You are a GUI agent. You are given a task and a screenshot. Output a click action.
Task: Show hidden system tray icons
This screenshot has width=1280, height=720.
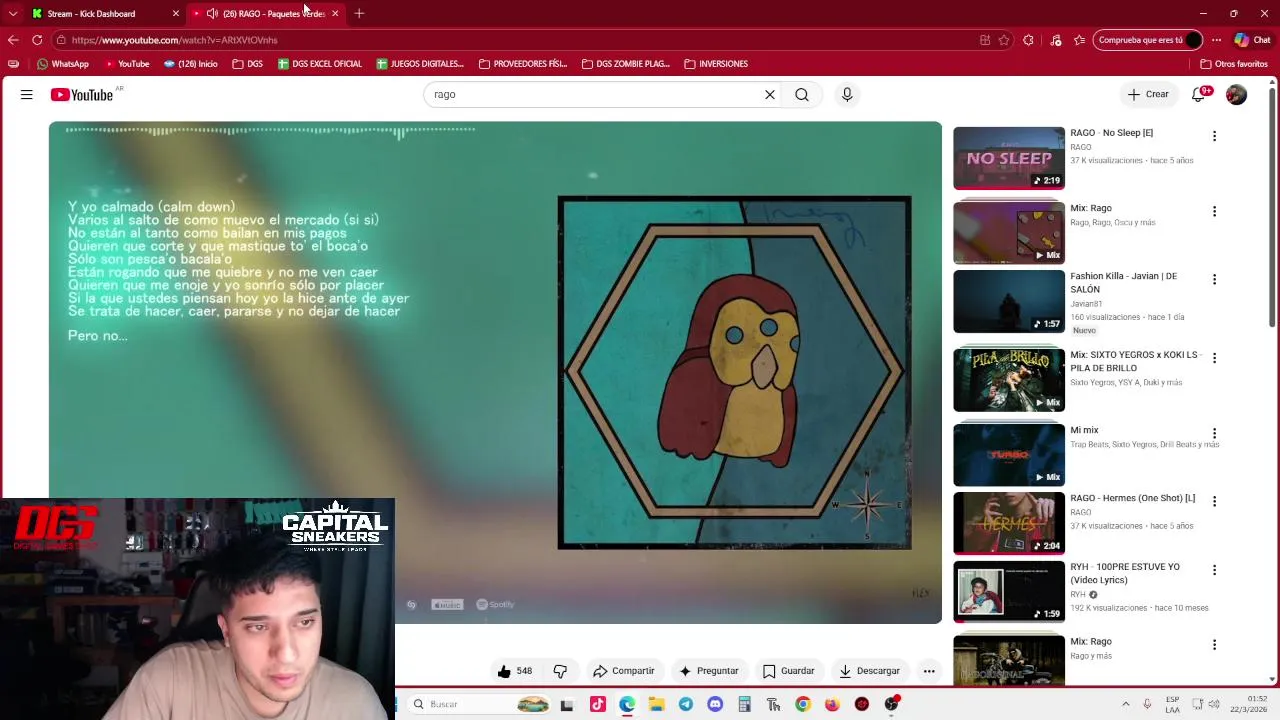pyautogui.click(x=1125, y=704)
